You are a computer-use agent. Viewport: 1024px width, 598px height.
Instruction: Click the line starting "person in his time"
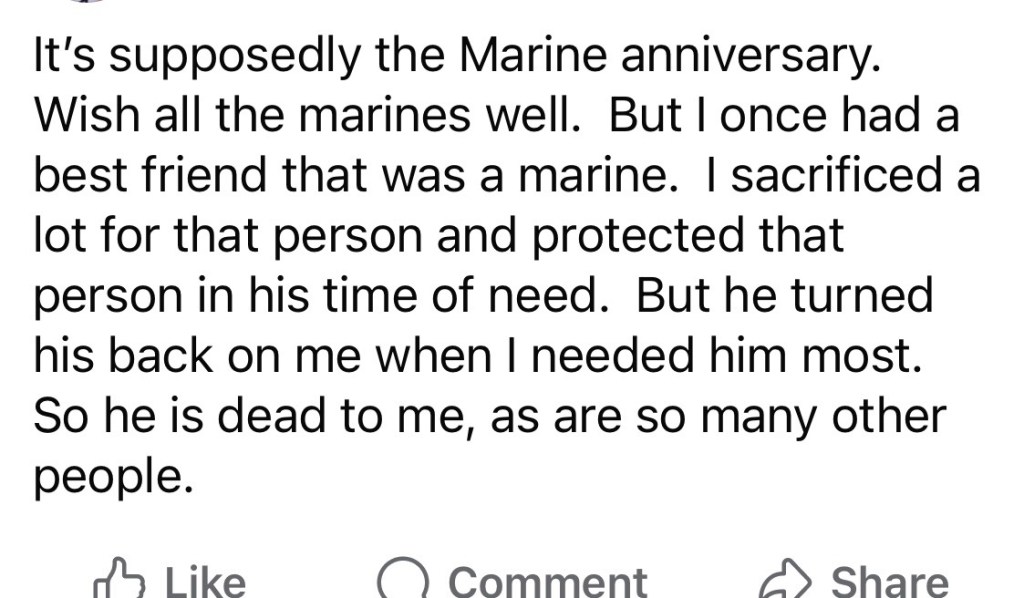point(482,296)
